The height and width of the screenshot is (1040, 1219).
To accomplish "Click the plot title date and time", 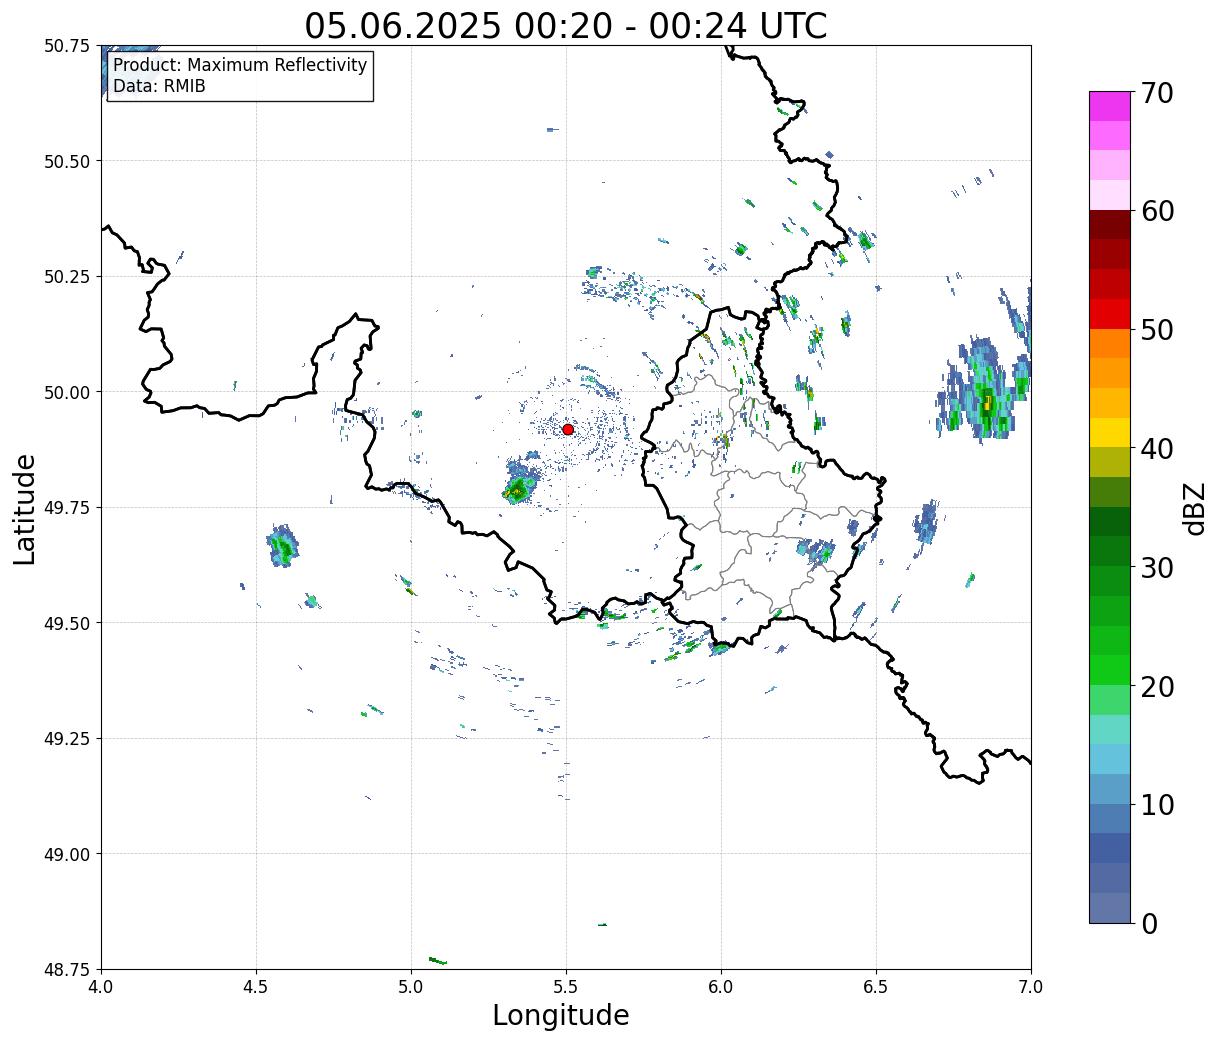I will click(566, 25).
